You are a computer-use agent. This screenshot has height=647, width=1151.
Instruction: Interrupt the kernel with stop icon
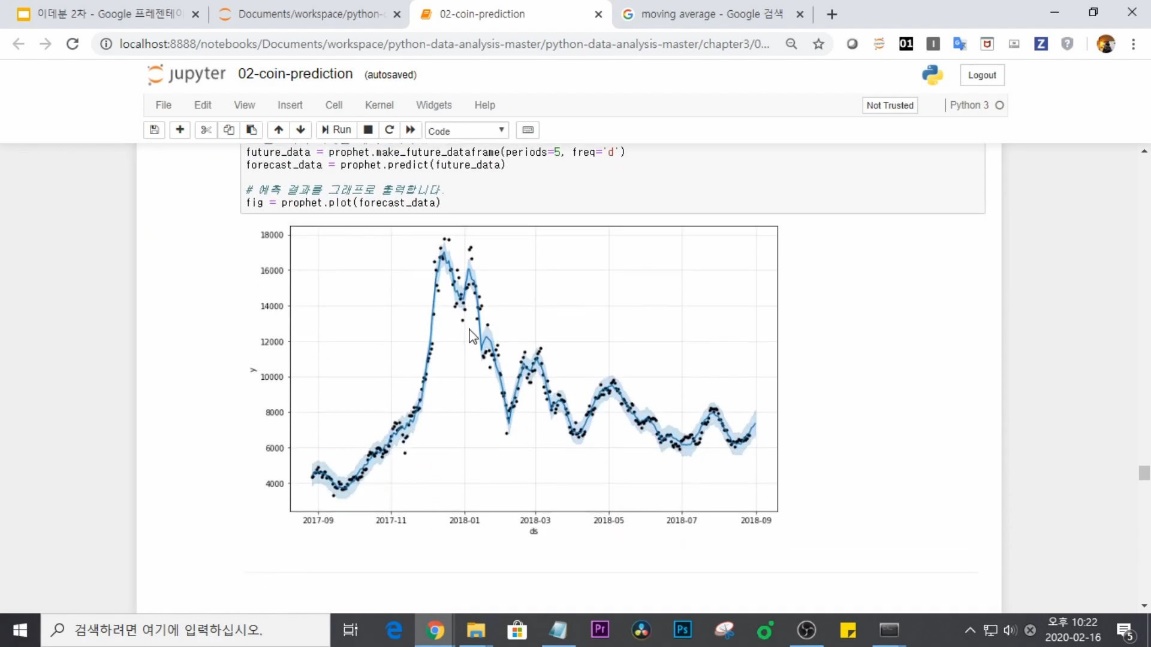point(368,130)
